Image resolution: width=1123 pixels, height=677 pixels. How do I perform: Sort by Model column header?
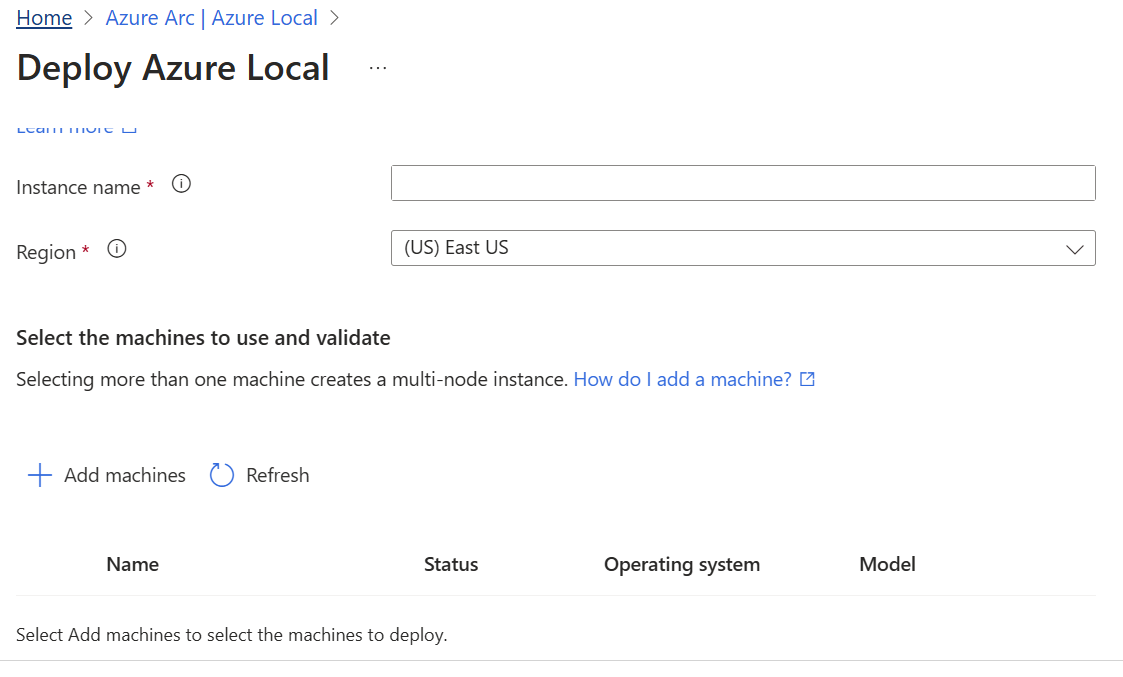(x=887, y=565)
